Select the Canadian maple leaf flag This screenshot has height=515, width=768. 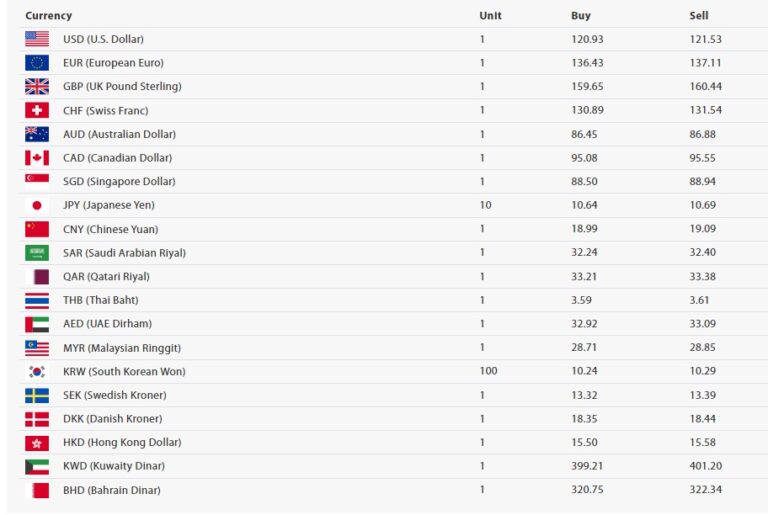37,158
